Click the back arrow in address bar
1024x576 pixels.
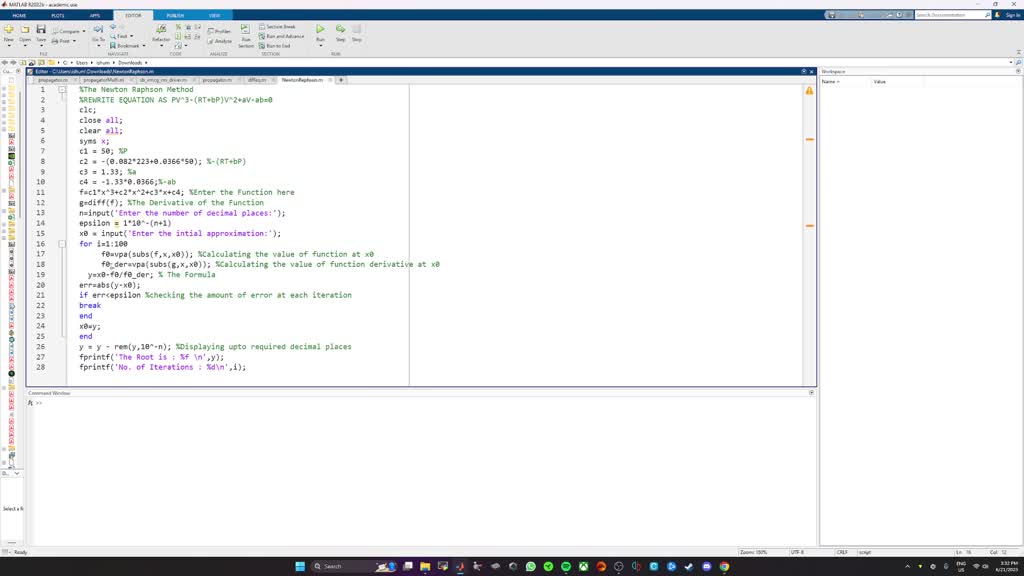[5, 63]
